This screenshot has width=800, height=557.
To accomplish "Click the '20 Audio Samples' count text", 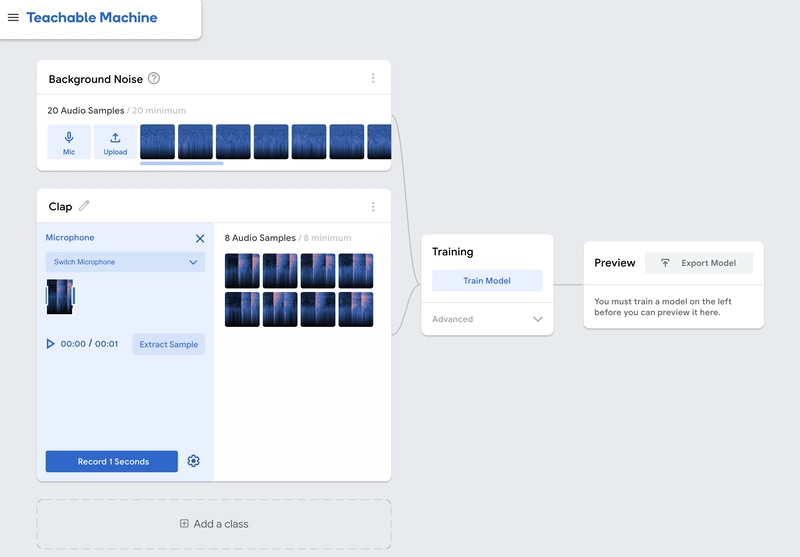I will click(86, 110).
